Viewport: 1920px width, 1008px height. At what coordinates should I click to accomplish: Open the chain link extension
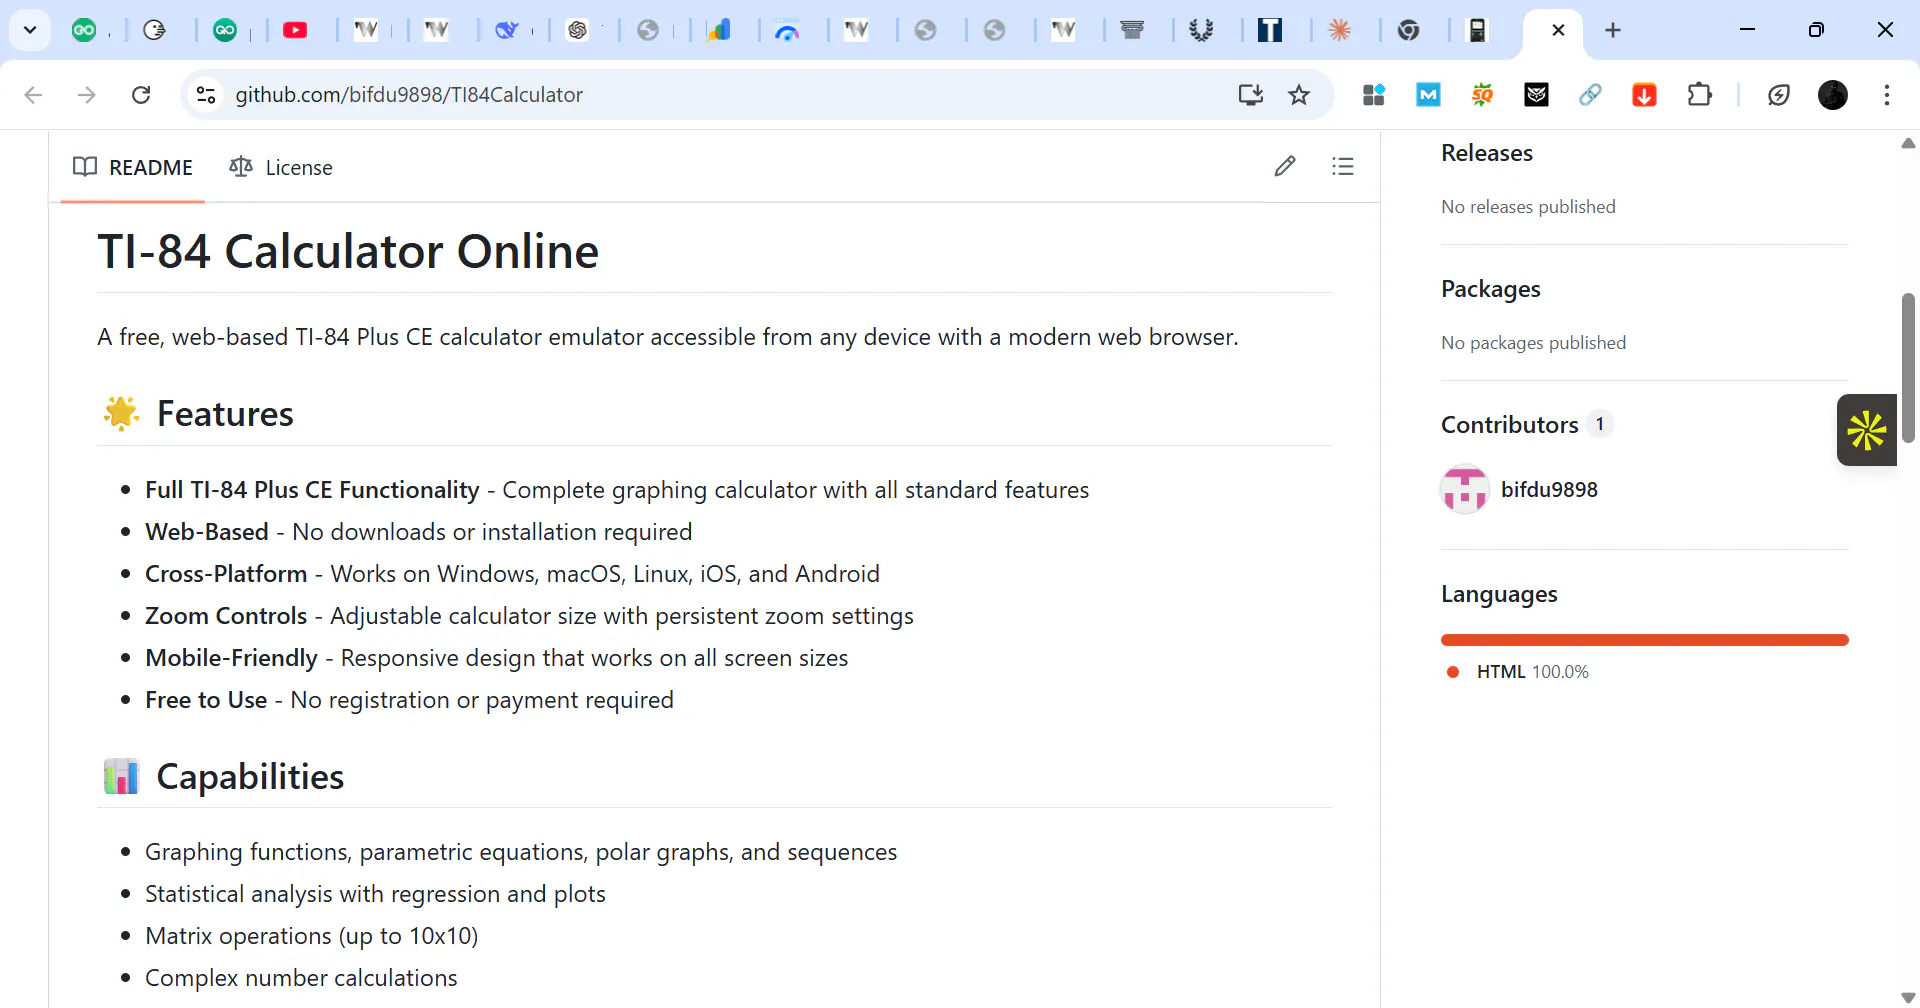[x=1590, y=95]
